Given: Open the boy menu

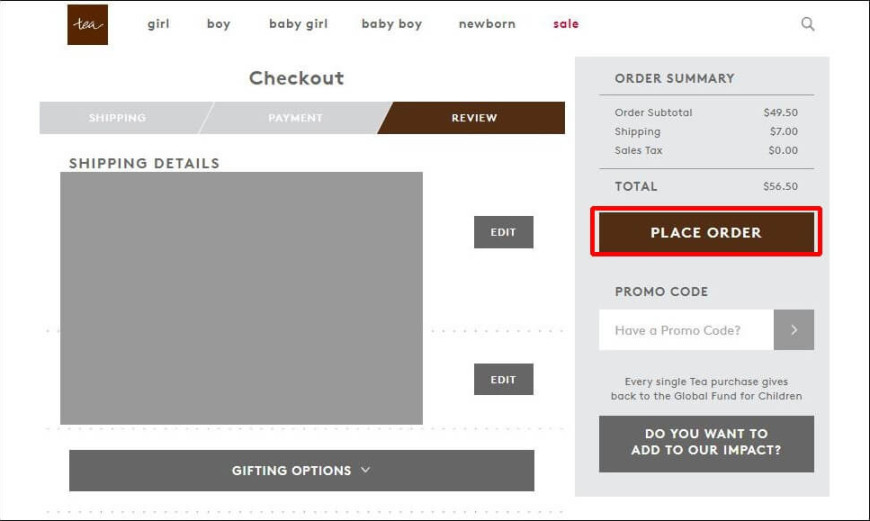Looking at the screenshot, I should pos(219,24).
